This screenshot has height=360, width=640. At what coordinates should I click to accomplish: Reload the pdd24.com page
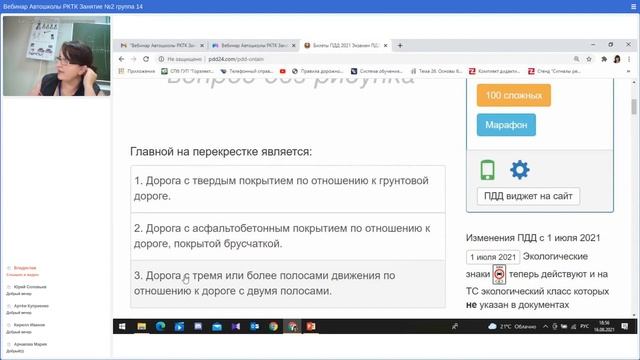(x=146, y=59)
